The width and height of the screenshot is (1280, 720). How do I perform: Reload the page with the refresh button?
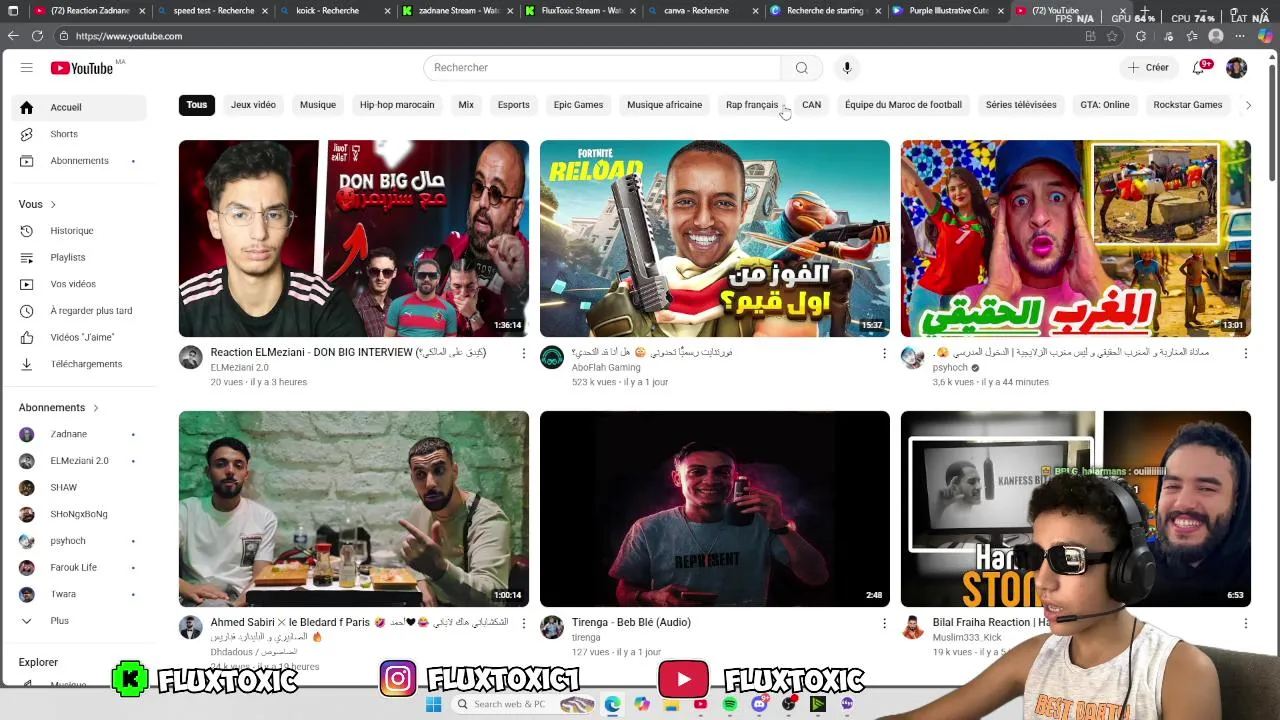[x=37, y=36]
